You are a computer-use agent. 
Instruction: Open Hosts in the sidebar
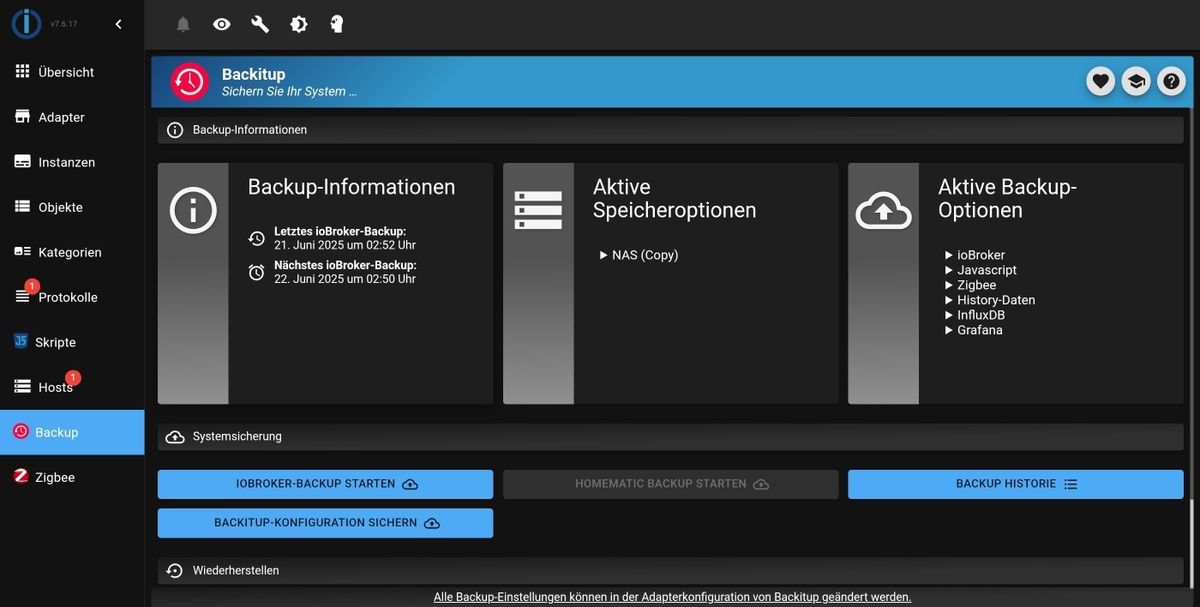72,387
